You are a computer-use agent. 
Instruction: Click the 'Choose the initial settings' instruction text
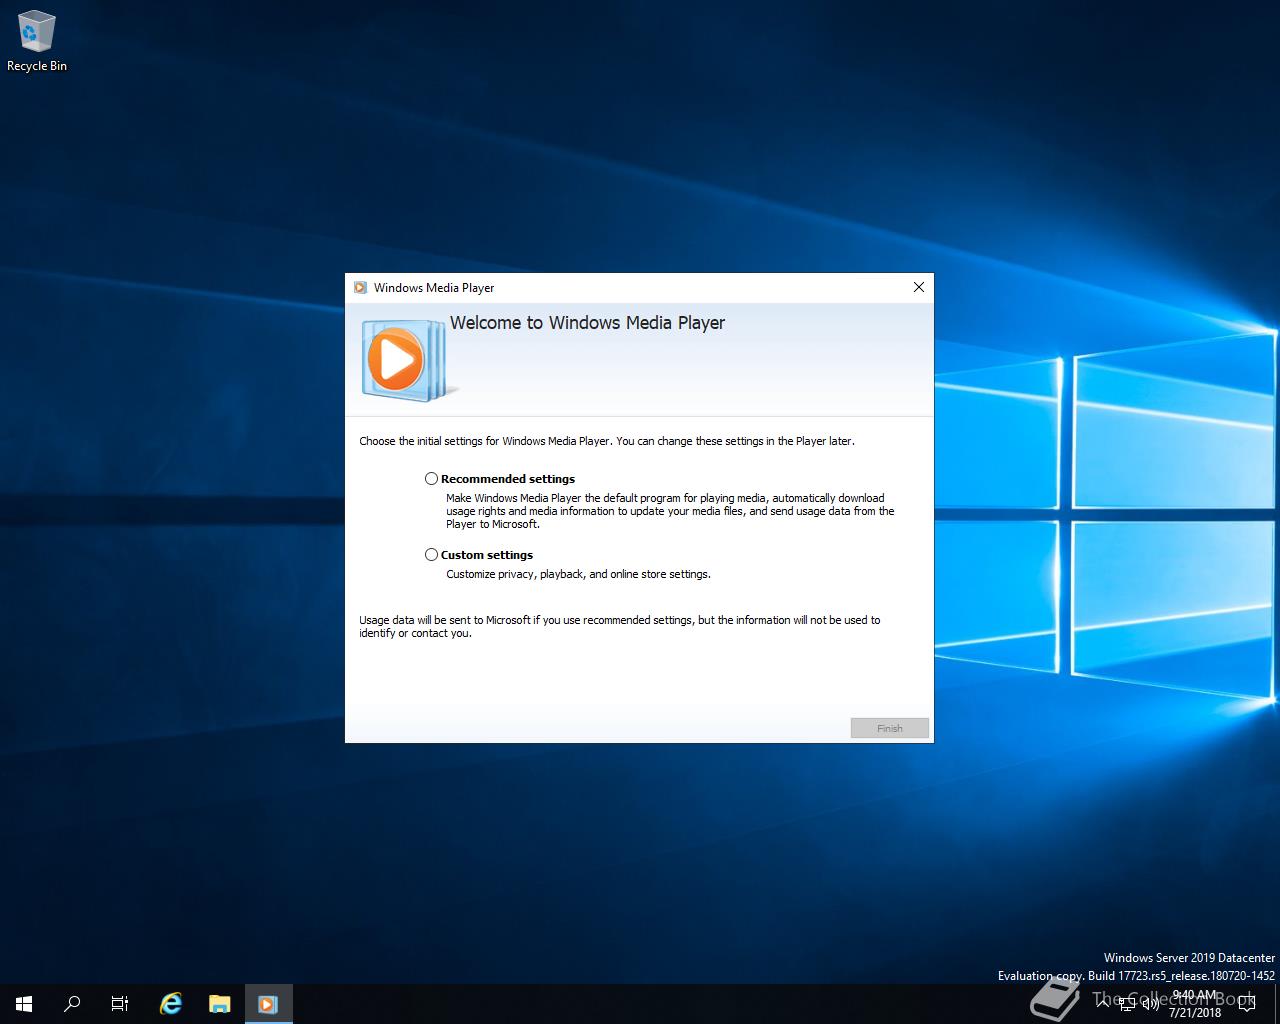tap(607, 441)
